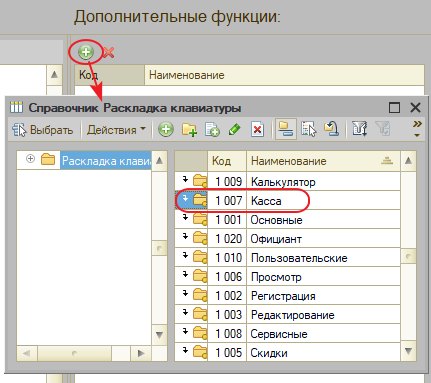Screen dimensions: 431x383
Task: Click tree panel scroll left arrow
Action: tap(26, 353)
